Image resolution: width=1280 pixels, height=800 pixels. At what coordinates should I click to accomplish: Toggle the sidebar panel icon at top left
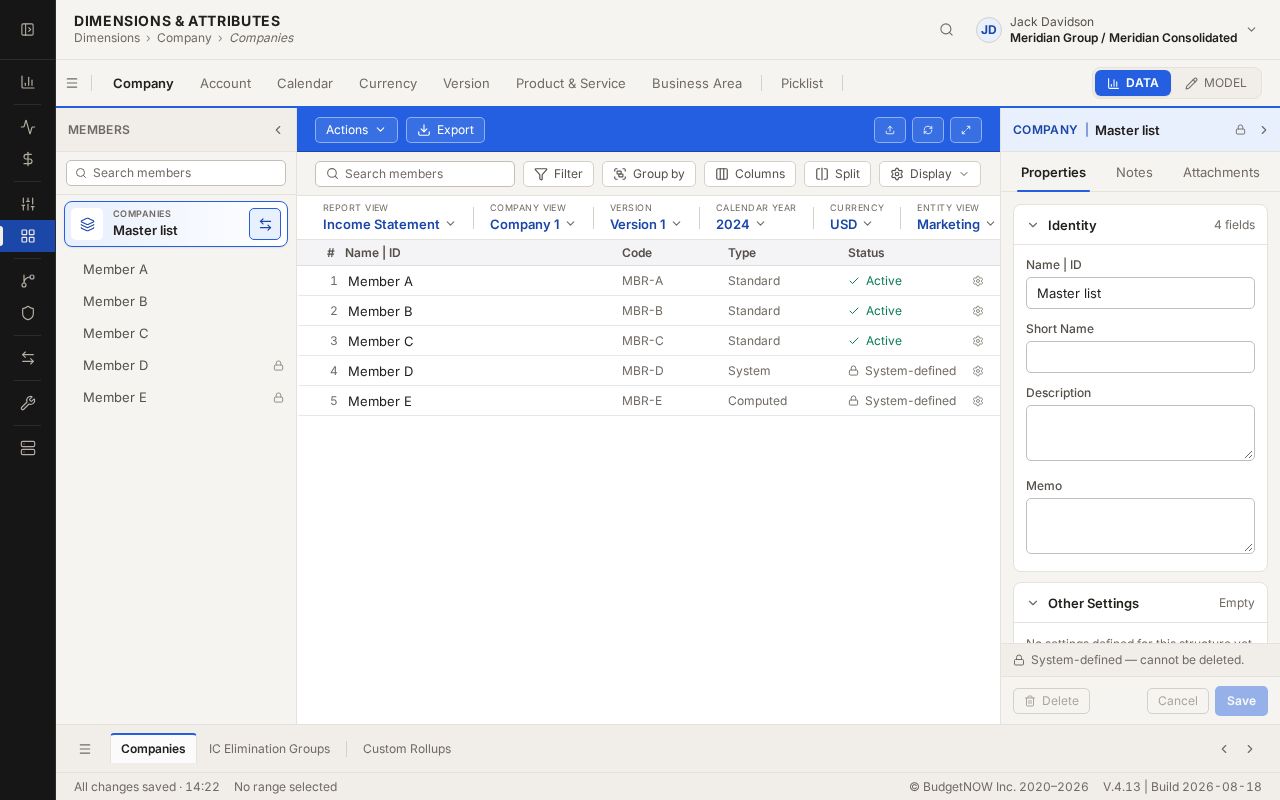[x=28, y=30]
